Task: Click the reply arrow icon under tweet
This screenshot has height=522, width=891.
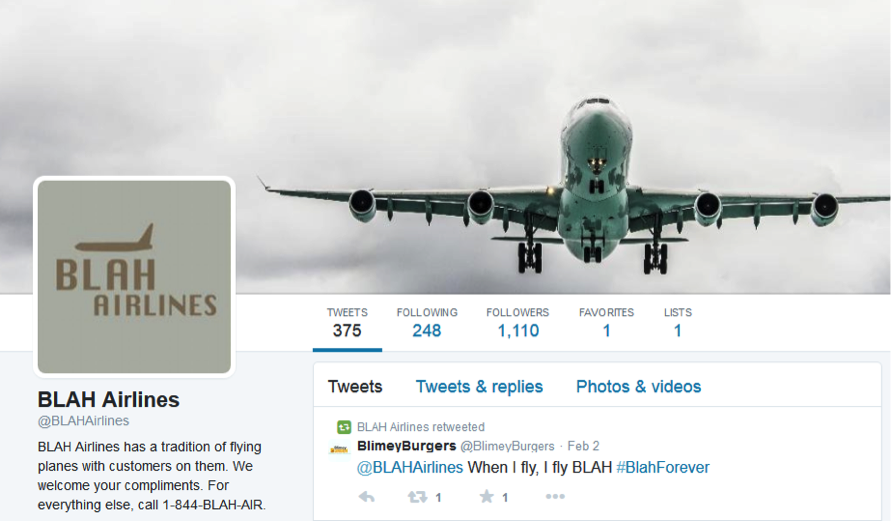Action: coord(367,497)
